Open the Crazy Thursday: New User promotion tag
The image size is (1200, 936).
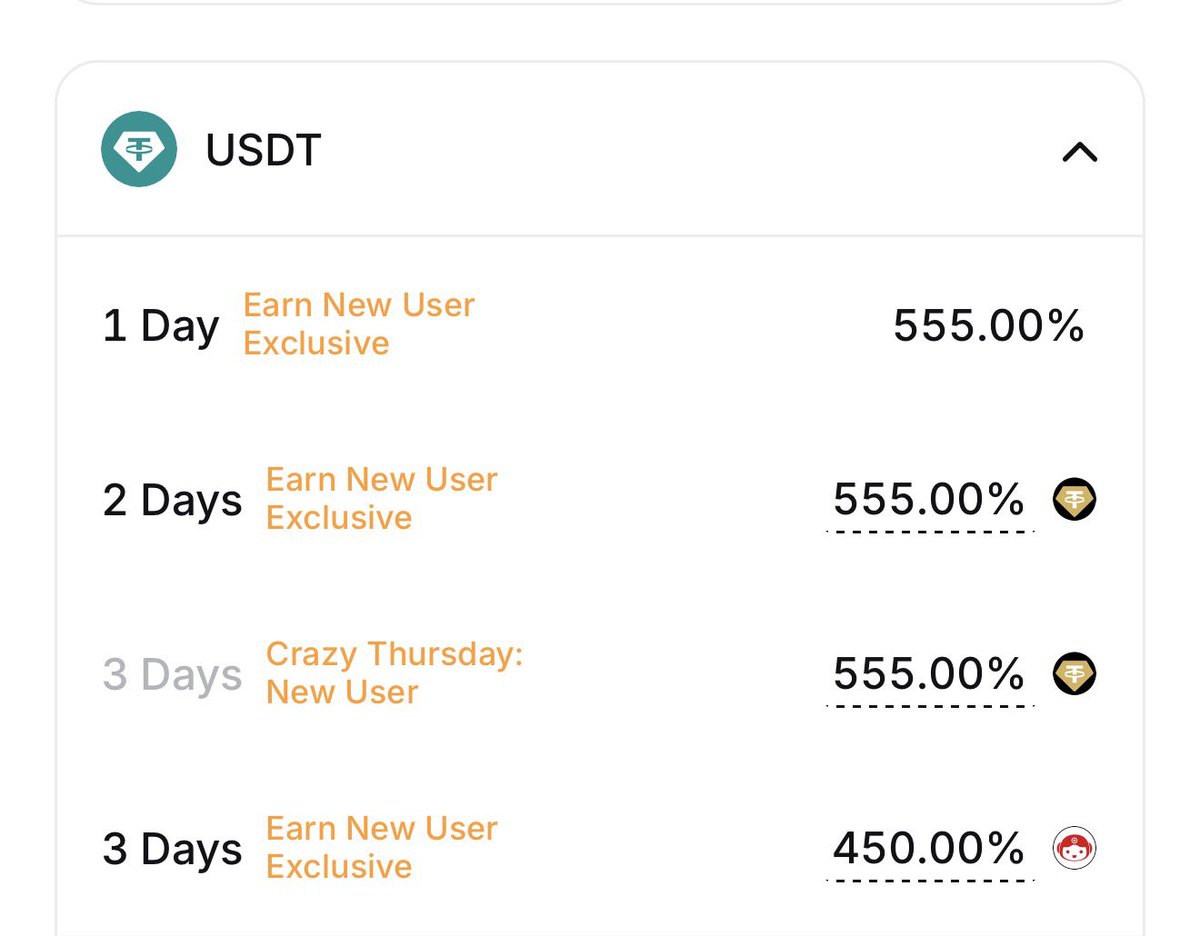tap(394, 673)
